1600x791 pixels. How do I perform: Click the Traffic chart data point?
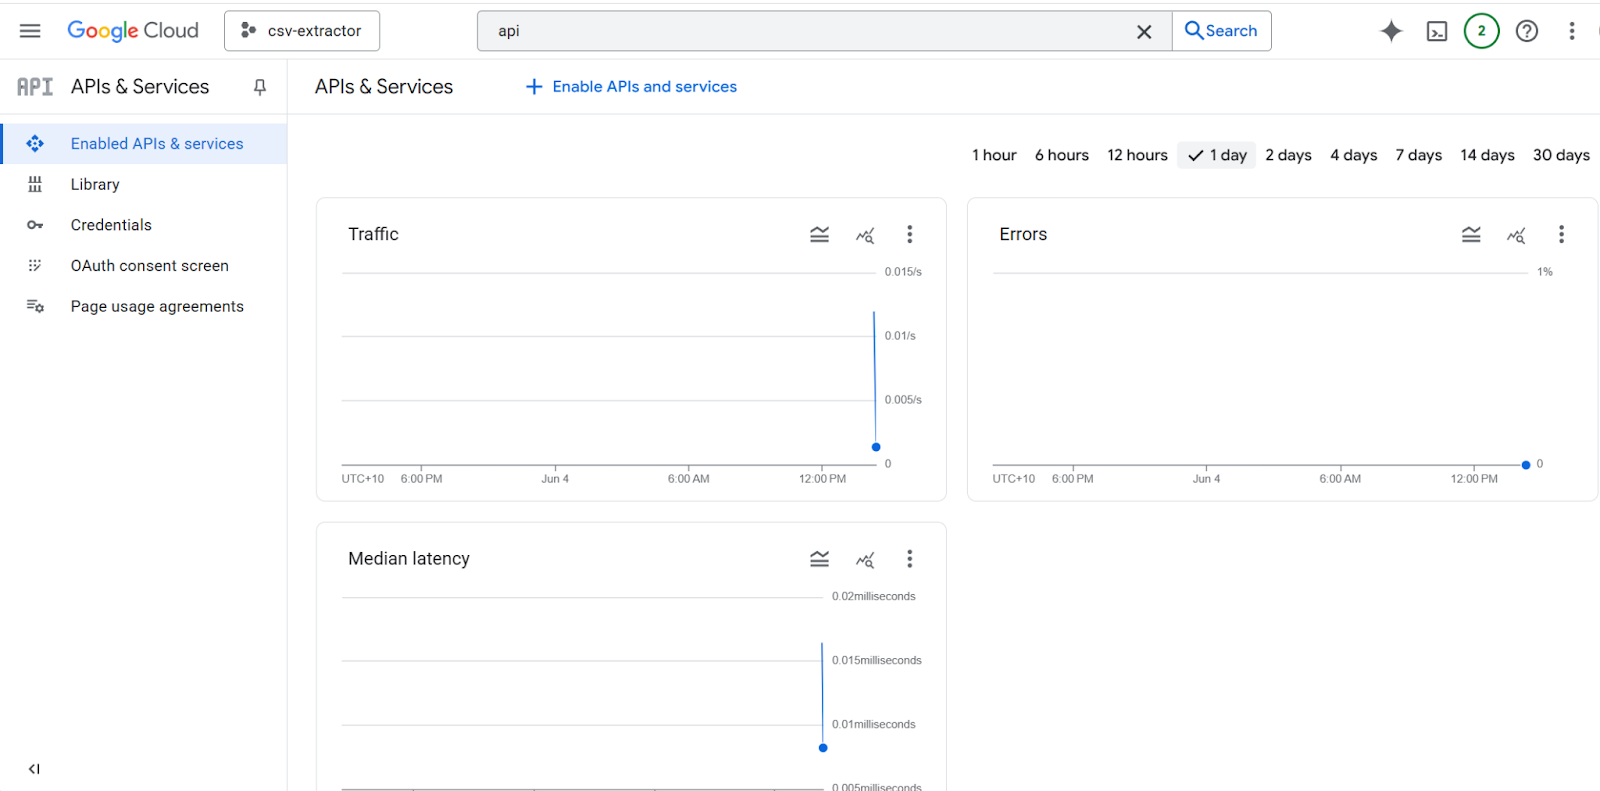[876, 447]
